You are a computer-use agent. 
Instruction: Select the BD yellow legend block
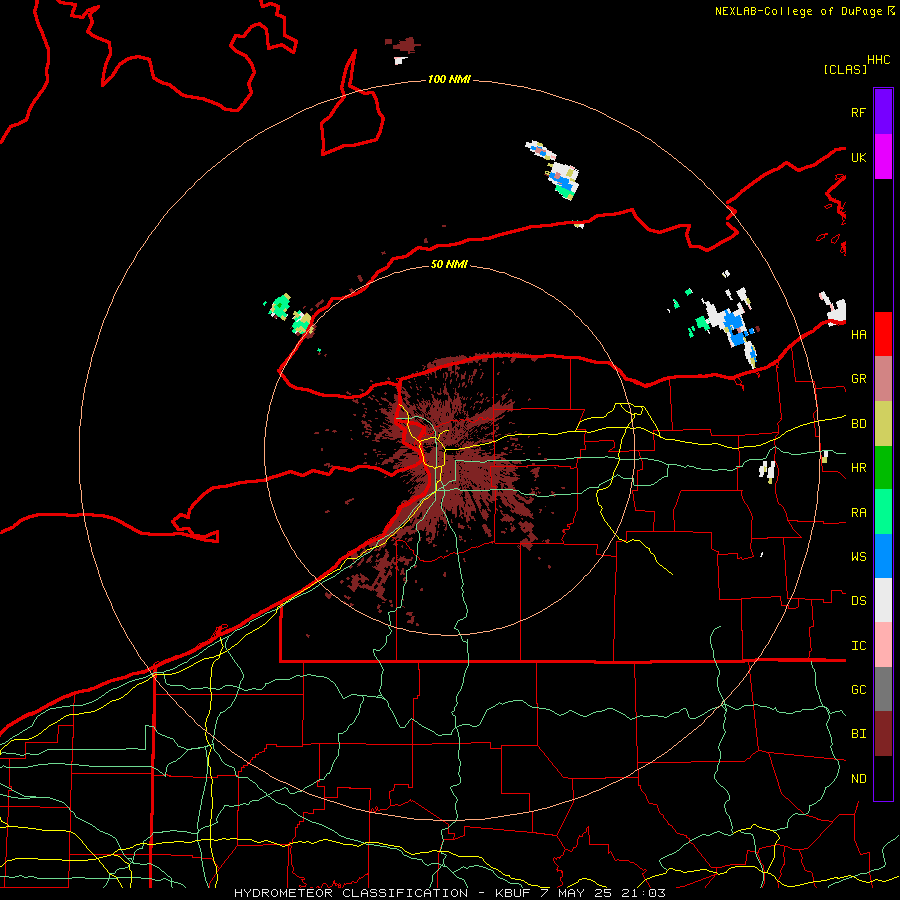tap(883, 424)
